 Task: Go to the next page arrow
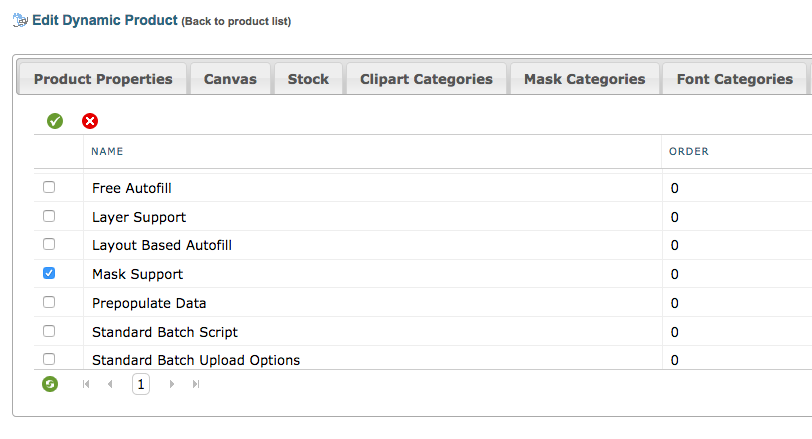point(172,384)
